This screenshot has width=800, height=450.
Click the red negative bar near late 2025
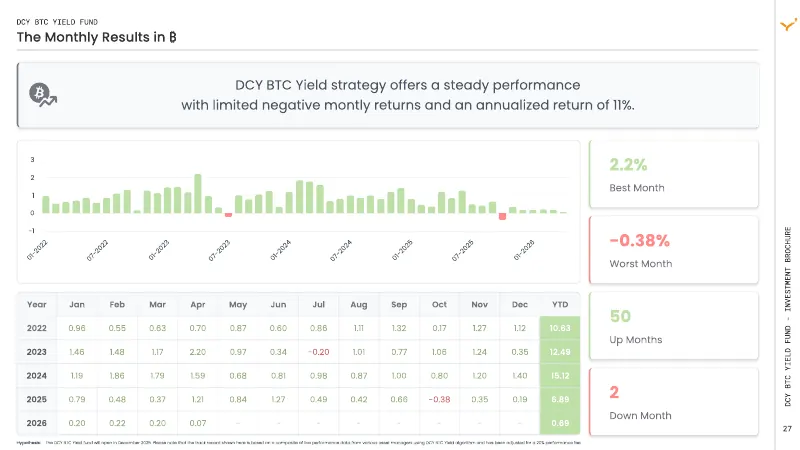(x=503, y=216)
